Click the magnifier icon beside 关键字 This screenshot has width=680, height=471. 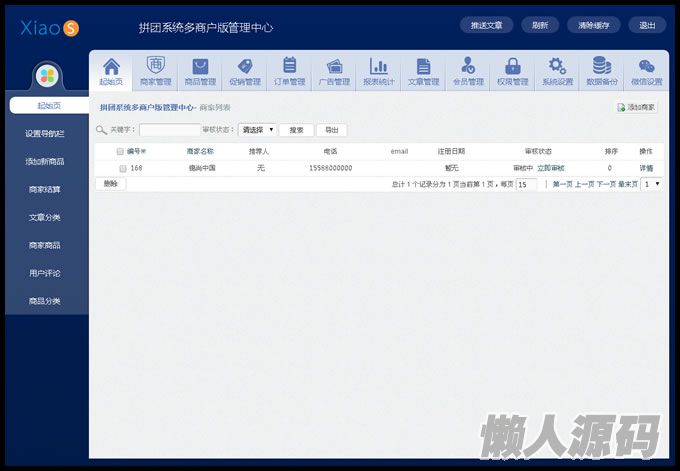pyautogui.click(x=101, y=130)
